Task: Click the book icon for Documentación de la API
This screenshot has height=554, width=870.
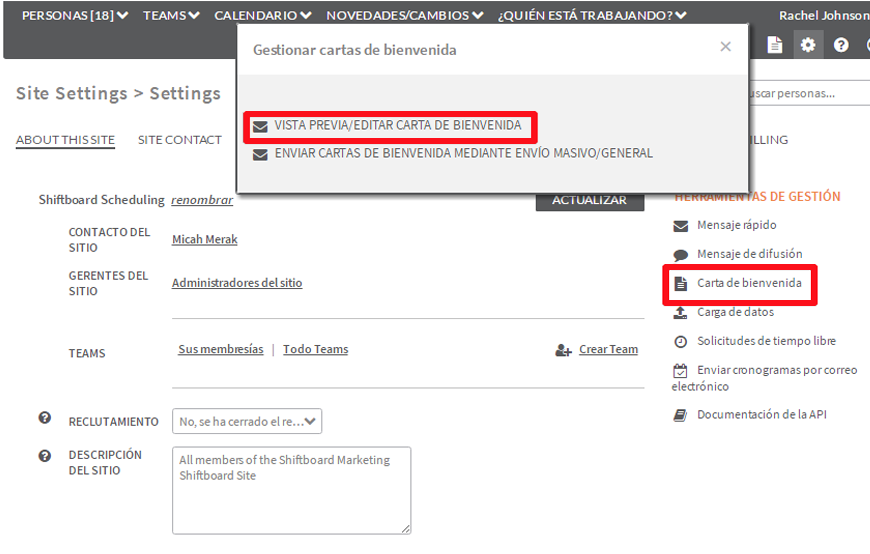Action: (x=680, y=415)
